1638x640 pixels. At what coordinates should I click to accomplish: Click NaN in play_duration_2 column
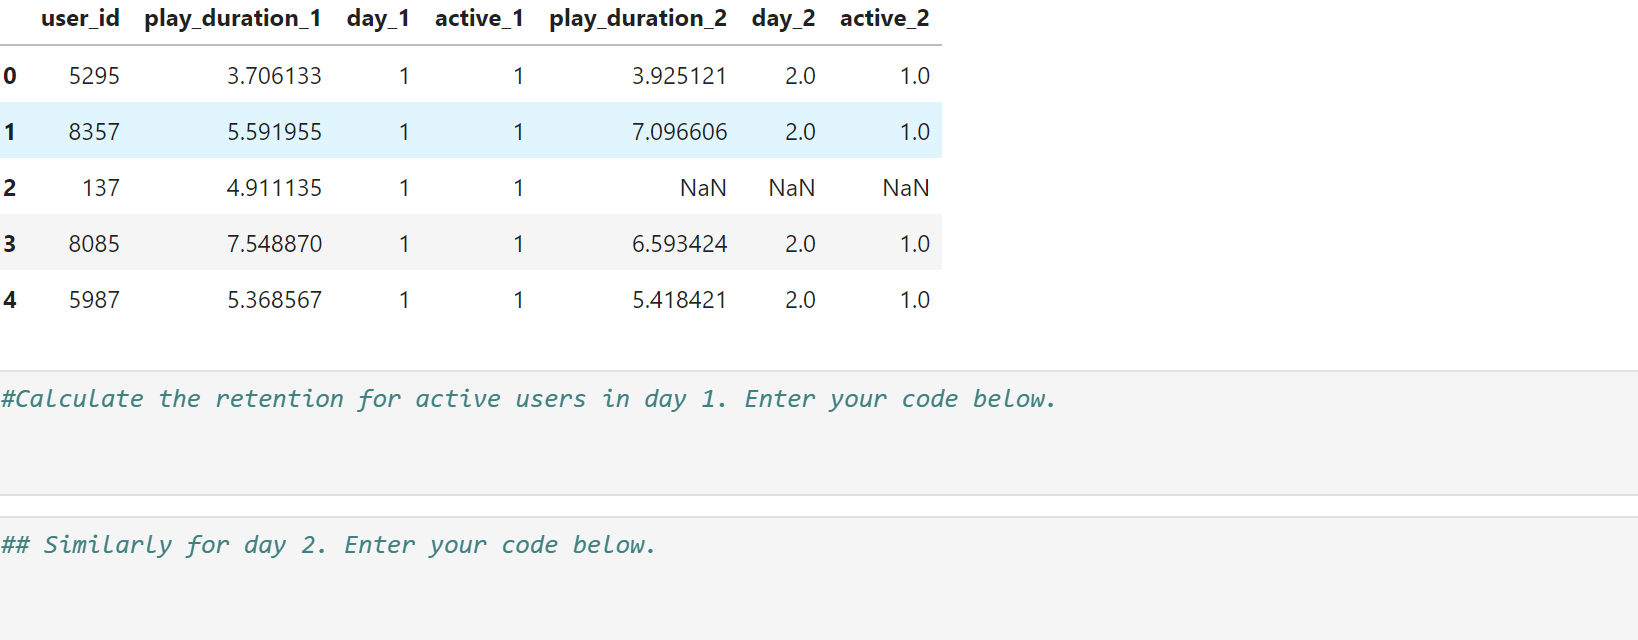(703, 188)
